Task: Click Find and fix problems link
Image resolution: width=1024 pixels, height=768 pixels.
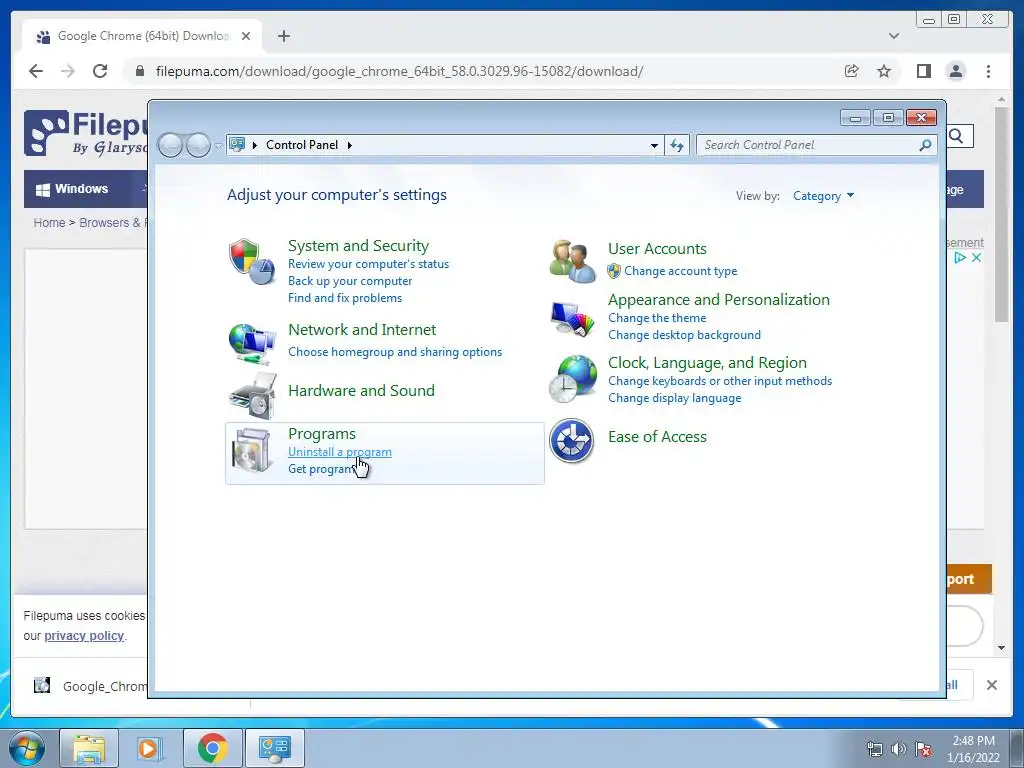Action: (x=345, y=298)
